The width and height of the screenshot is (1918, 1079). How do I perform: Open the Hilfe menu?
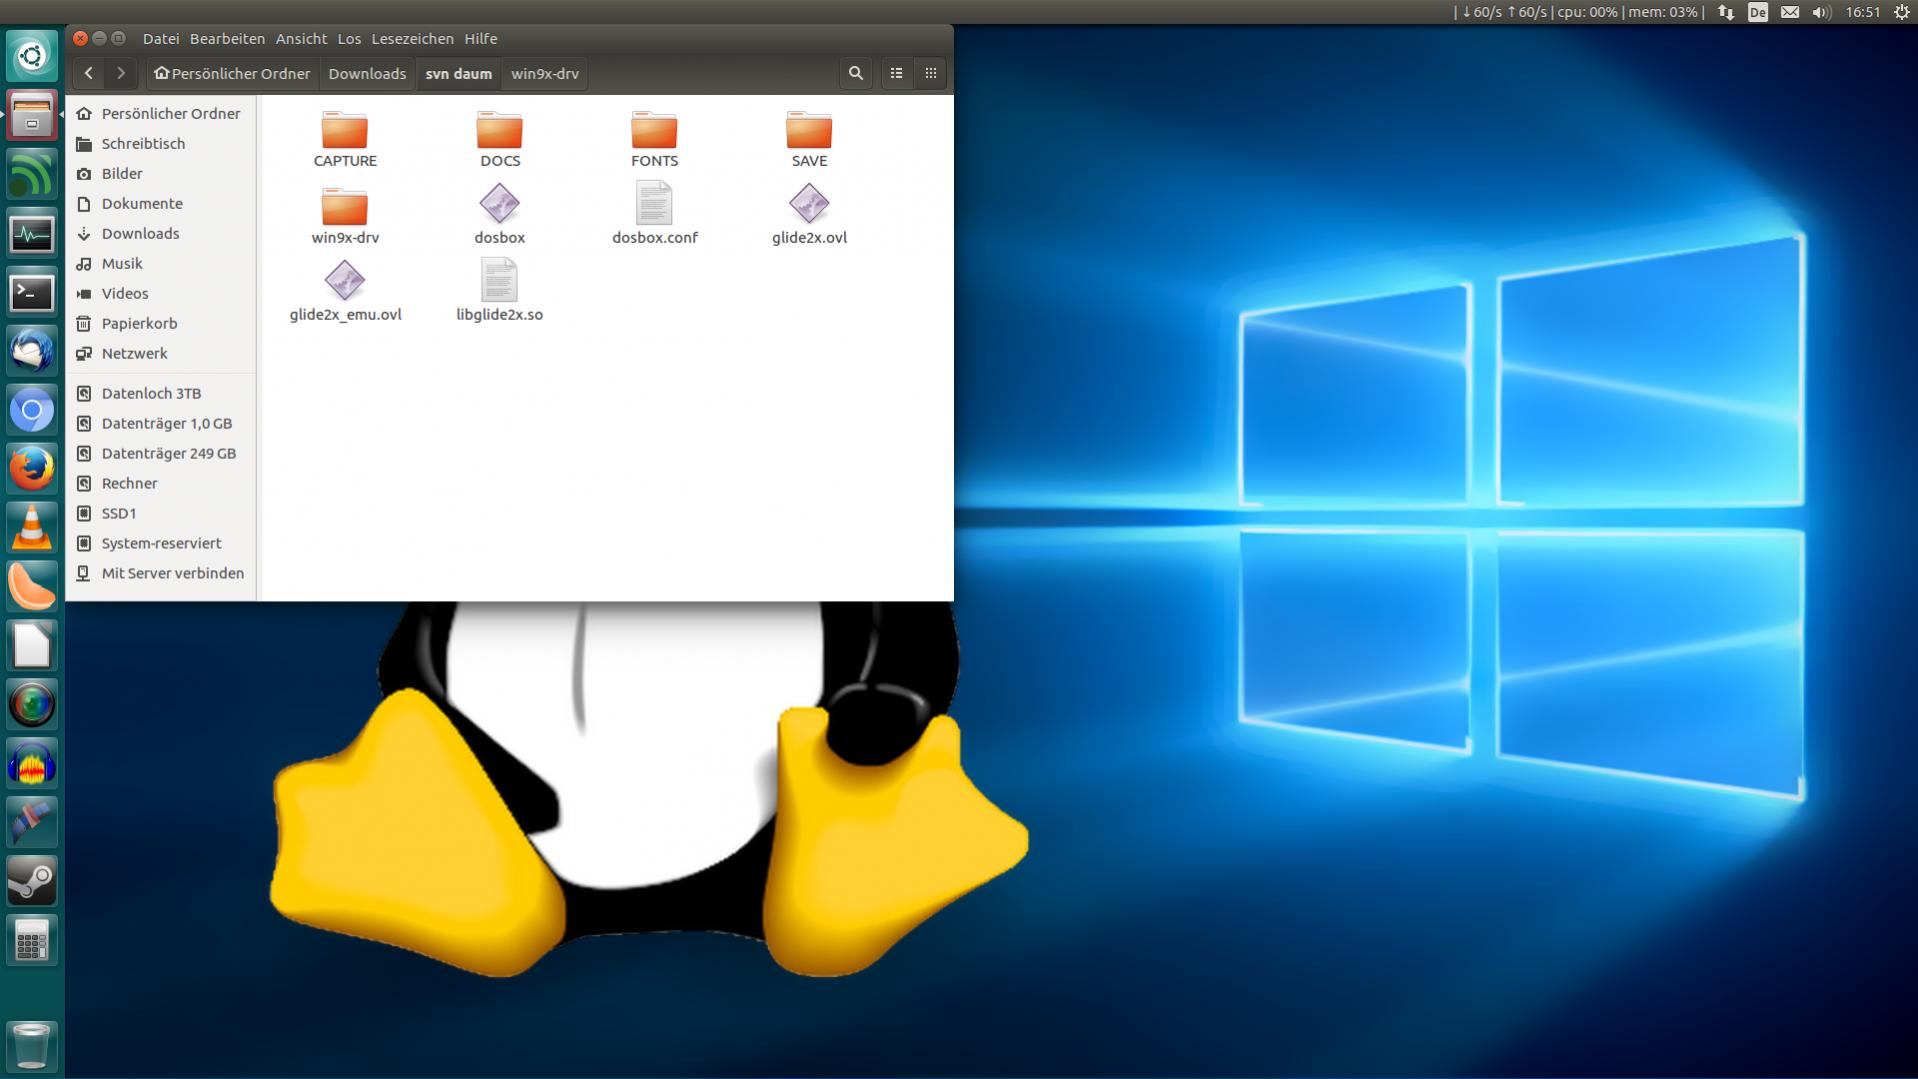481,38
